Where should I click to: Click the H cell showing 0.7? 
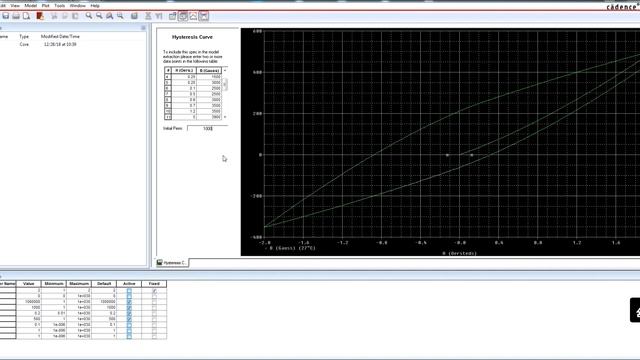(x=184, y=105)
